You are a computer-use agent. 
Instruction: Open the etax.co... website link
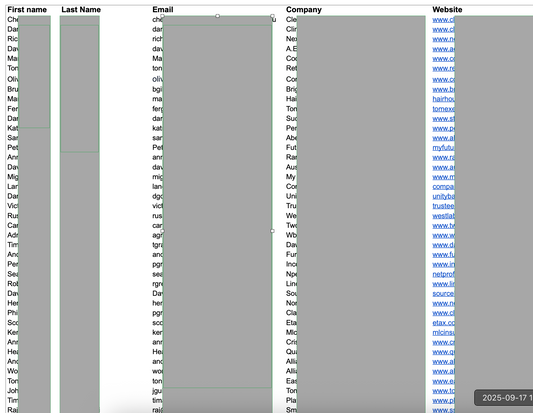click(443, 323)
